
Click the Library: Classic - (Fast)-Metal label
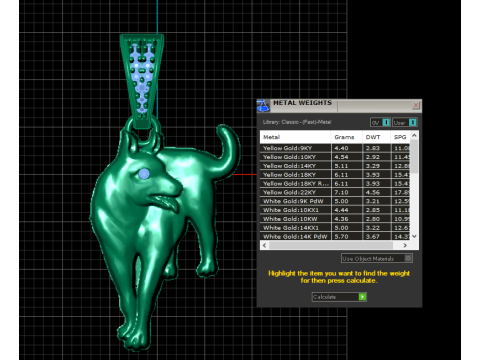click(297, 122)
